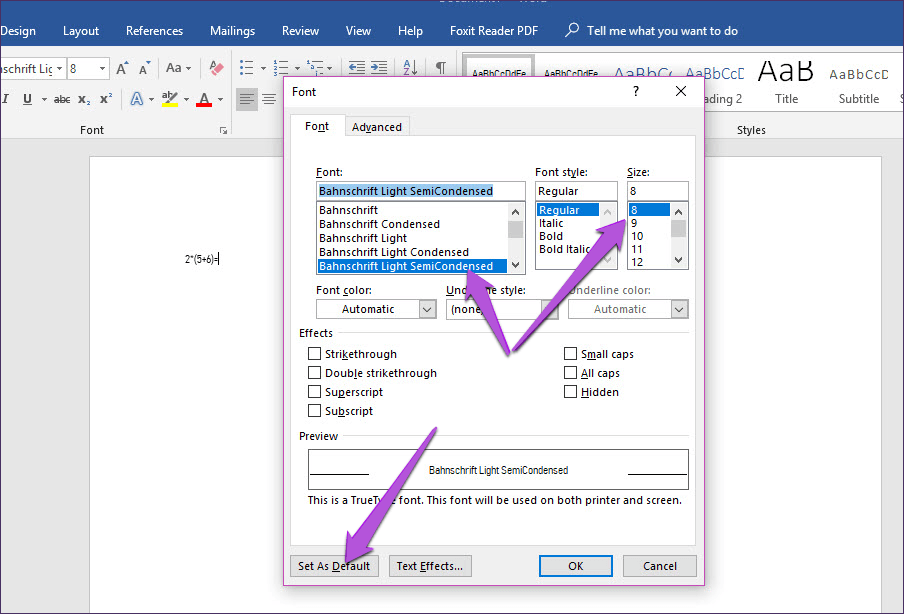
Task: Click the bullet list icon
Action: pyautogui.click(x=247, y=68)
